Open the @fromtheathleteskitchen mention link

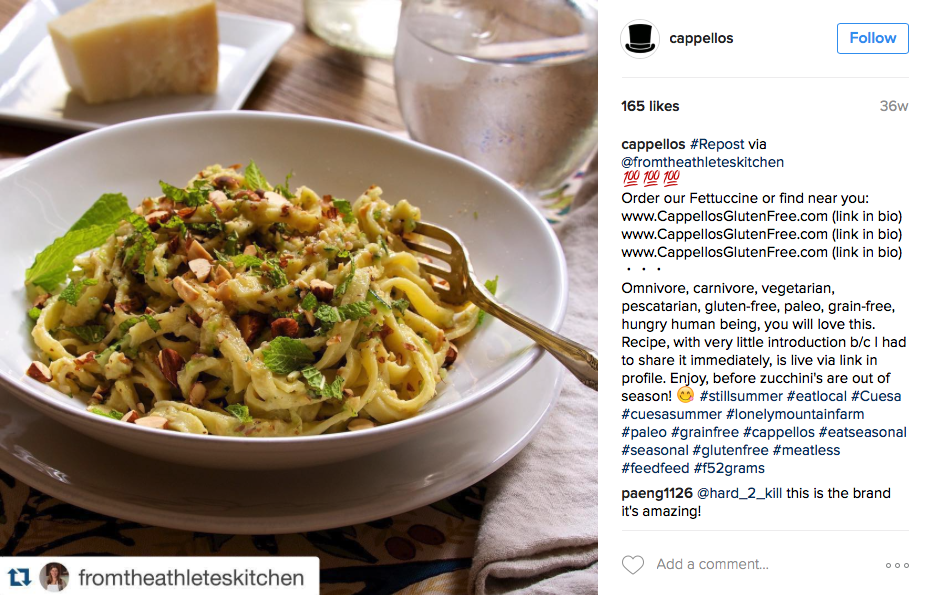pos(702,162)
